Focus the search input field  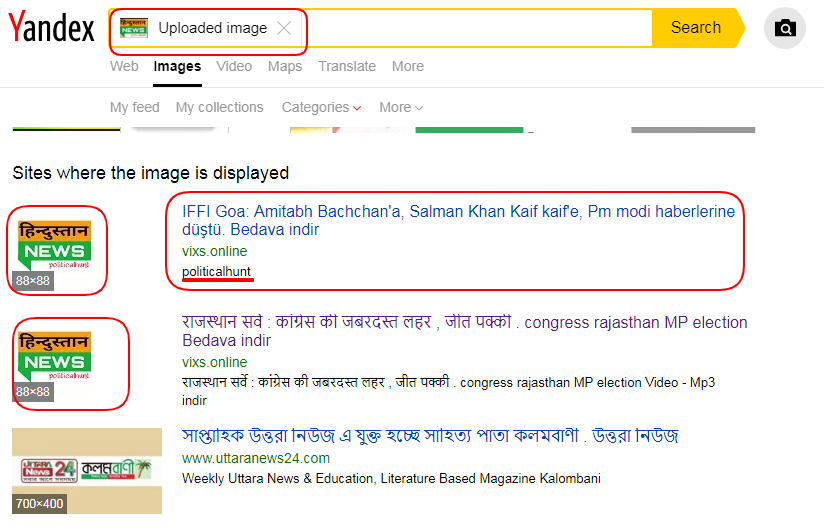(x=476, y=28)
